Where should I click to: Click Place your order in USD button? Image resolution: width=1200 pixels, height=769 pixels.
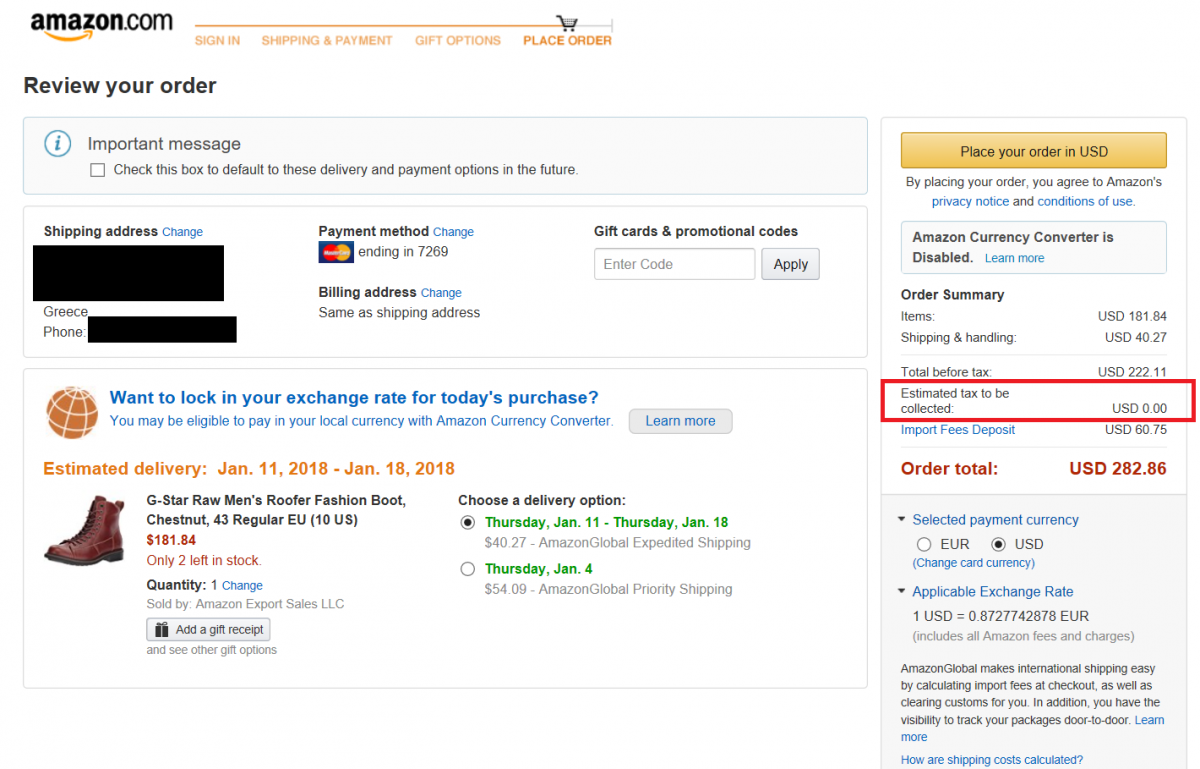[x=1034, y=151]
